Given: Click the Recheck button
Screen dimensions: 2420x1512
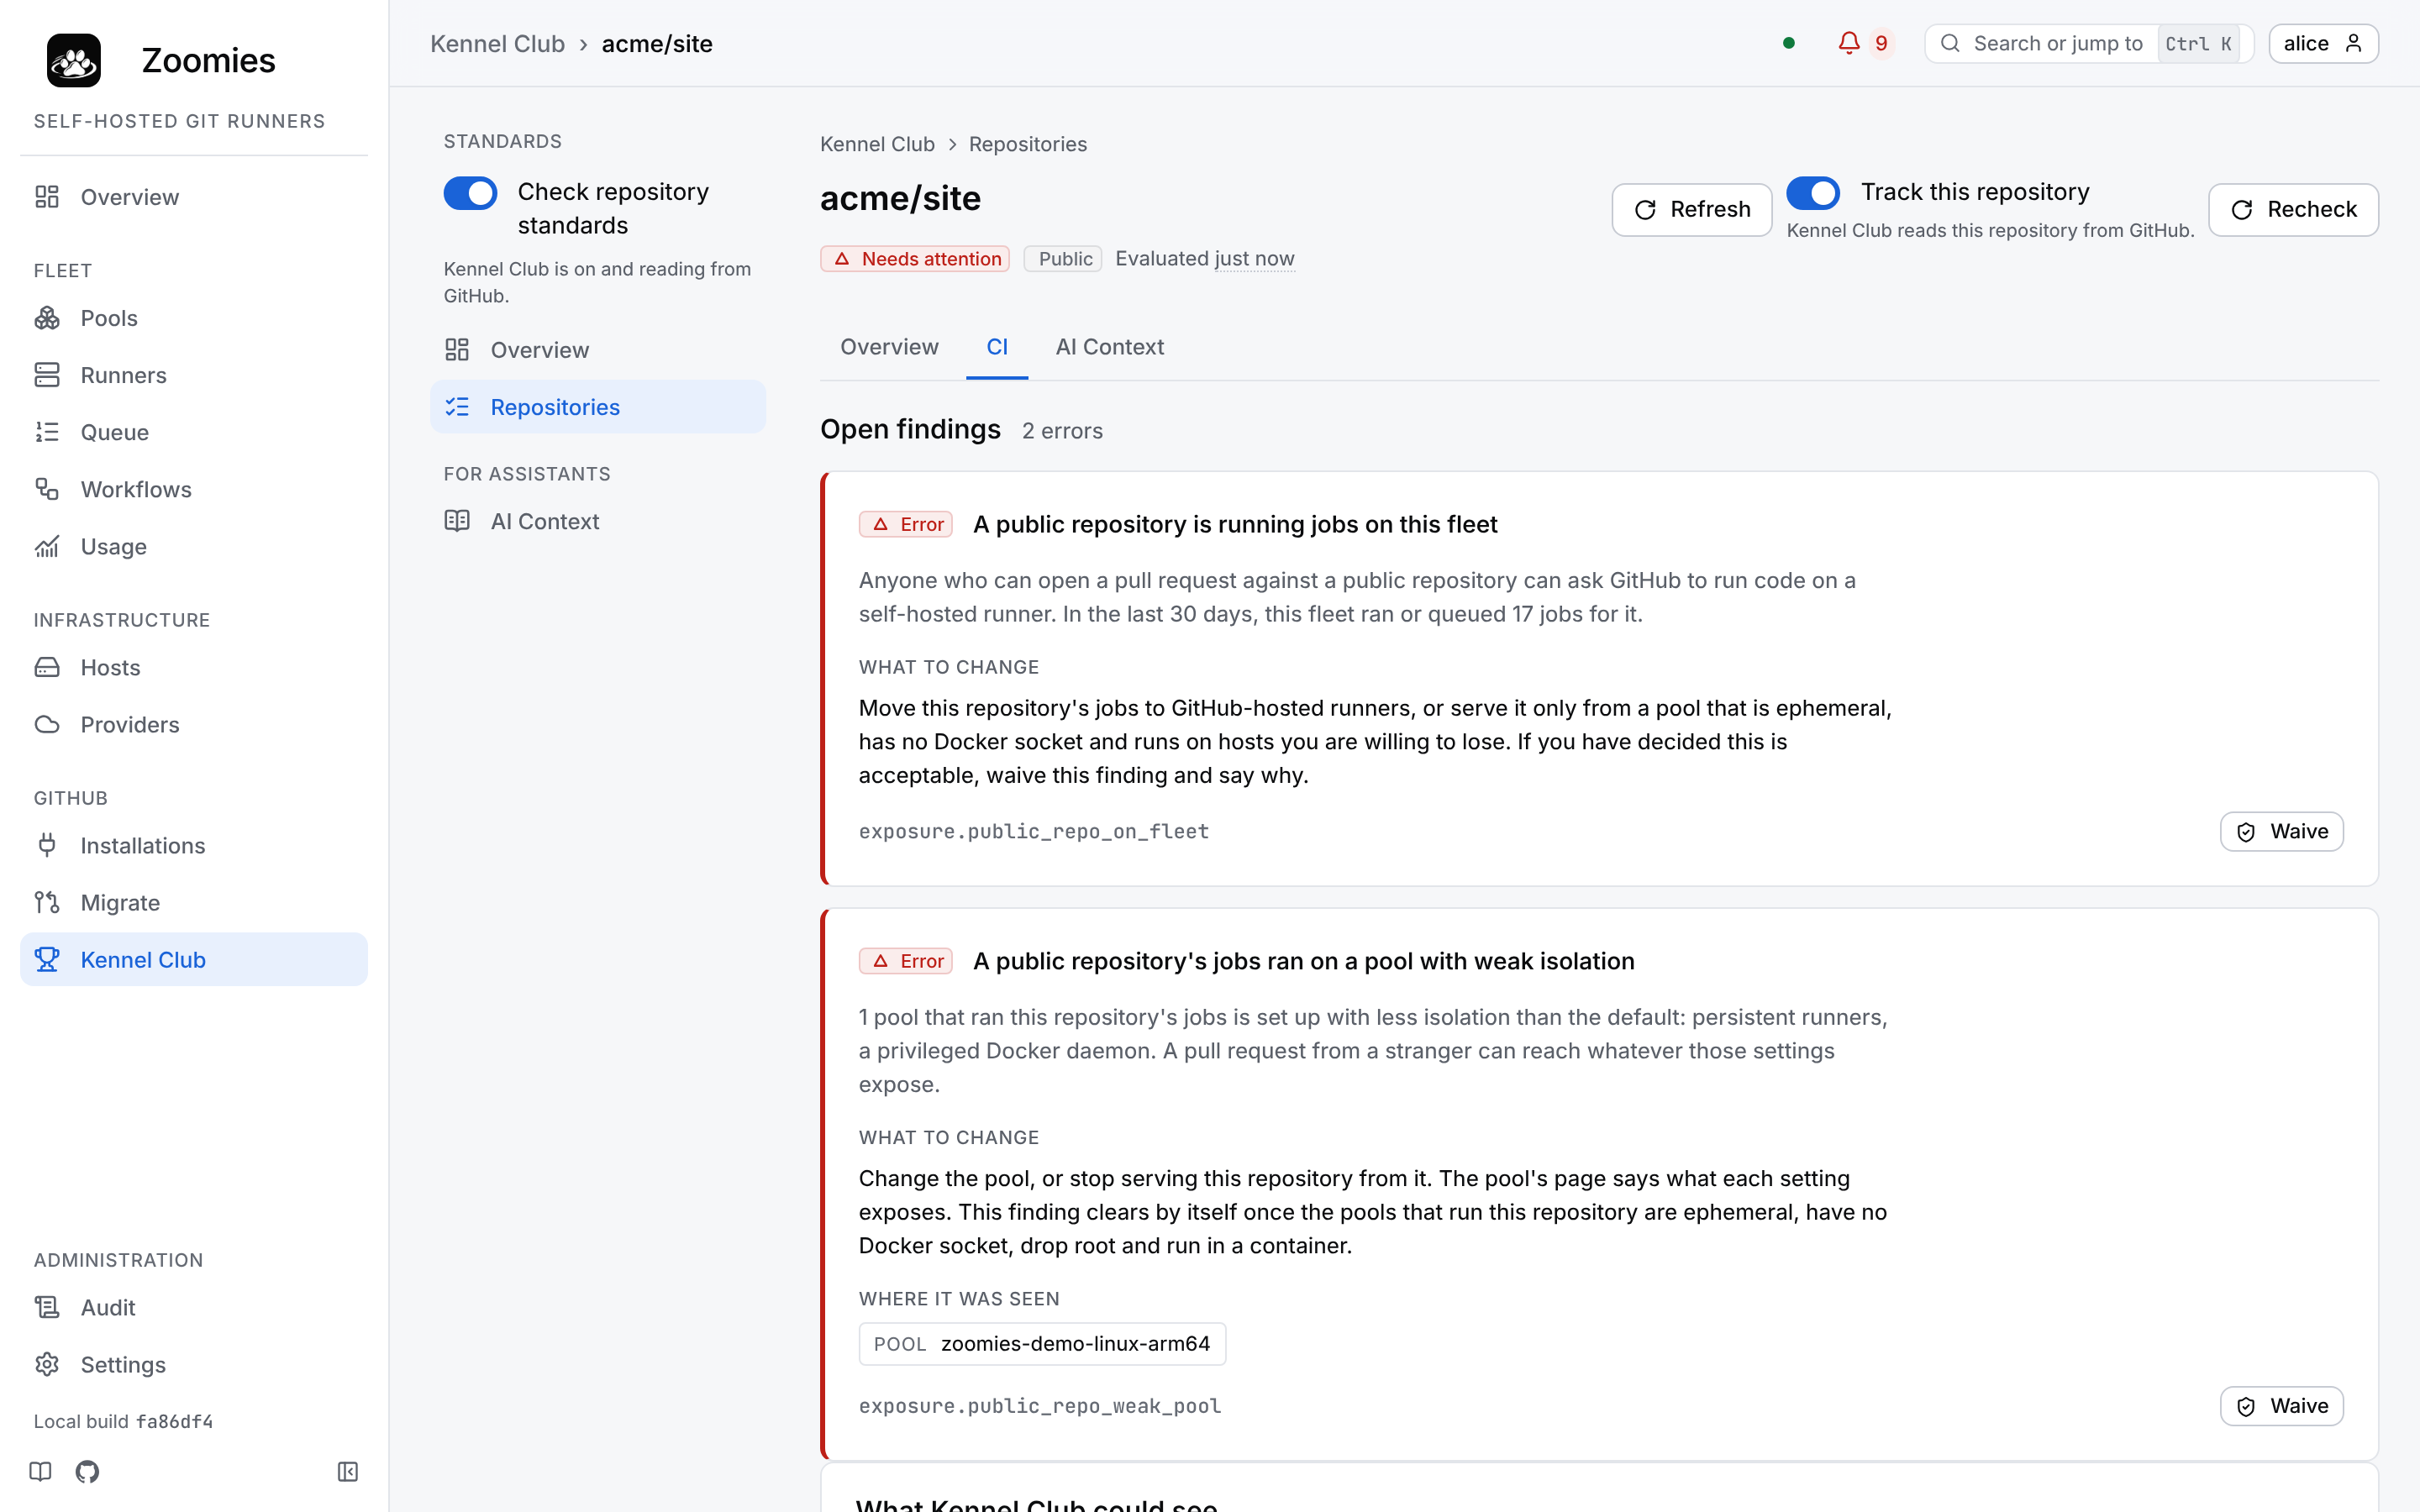Looking at the screenshot, I should point(2293,209).
